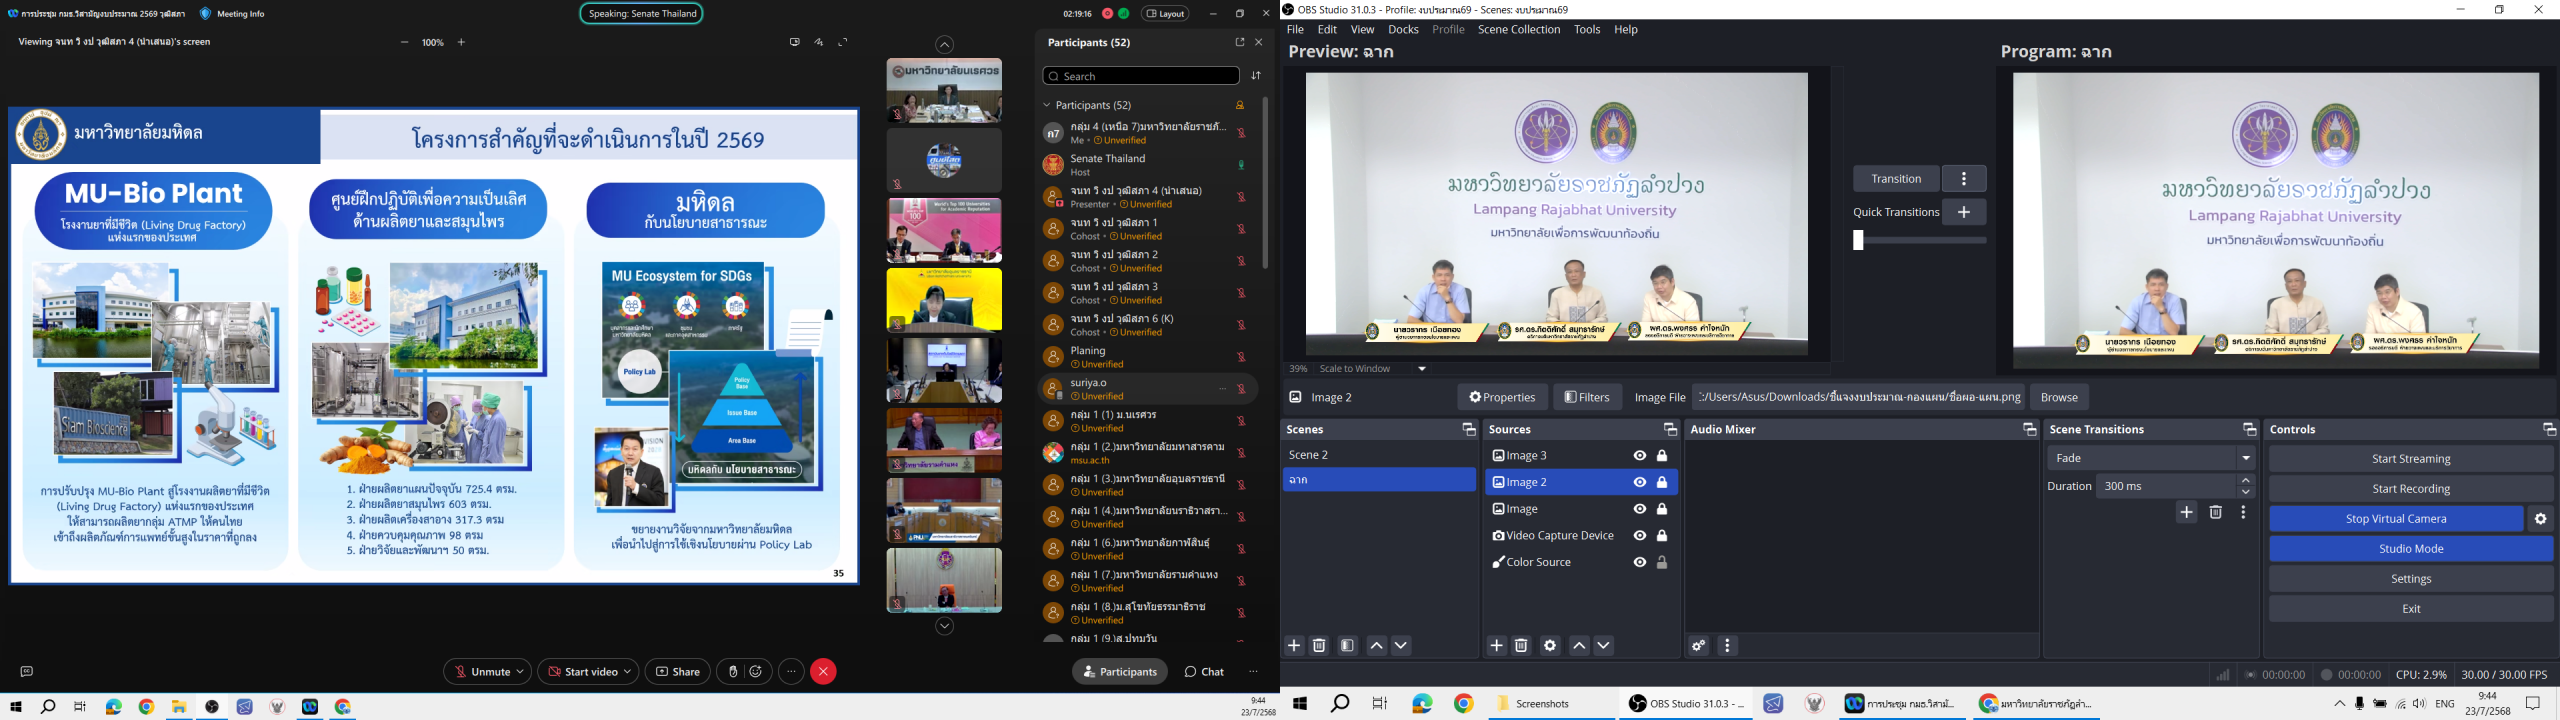Image resolution: width=2560 pixels, height=720 pixels.
Task: Hide the Color Source
Action: click(1639, 562)
